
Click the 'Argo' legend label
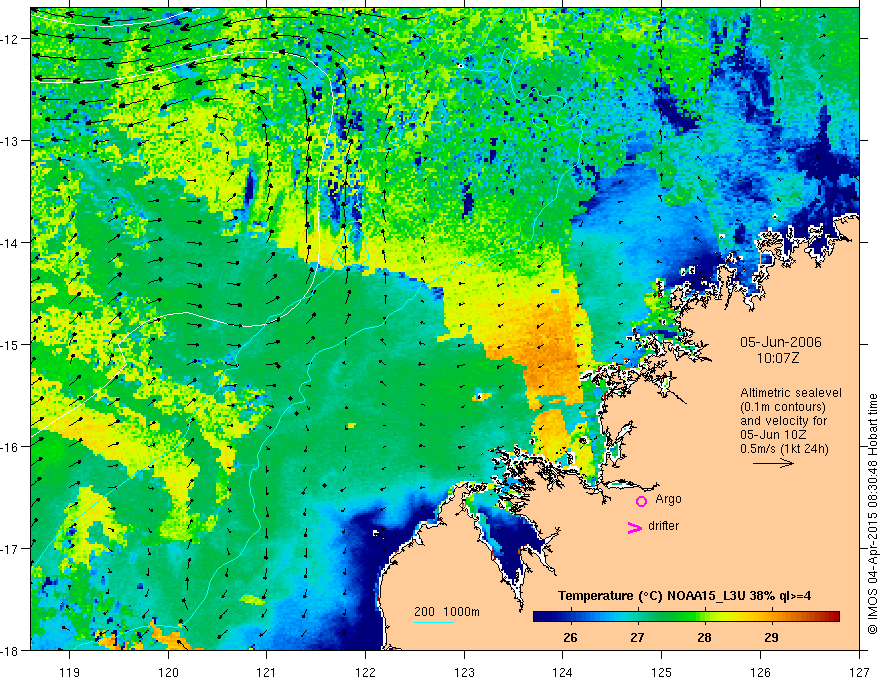click(x=668, y=499)
